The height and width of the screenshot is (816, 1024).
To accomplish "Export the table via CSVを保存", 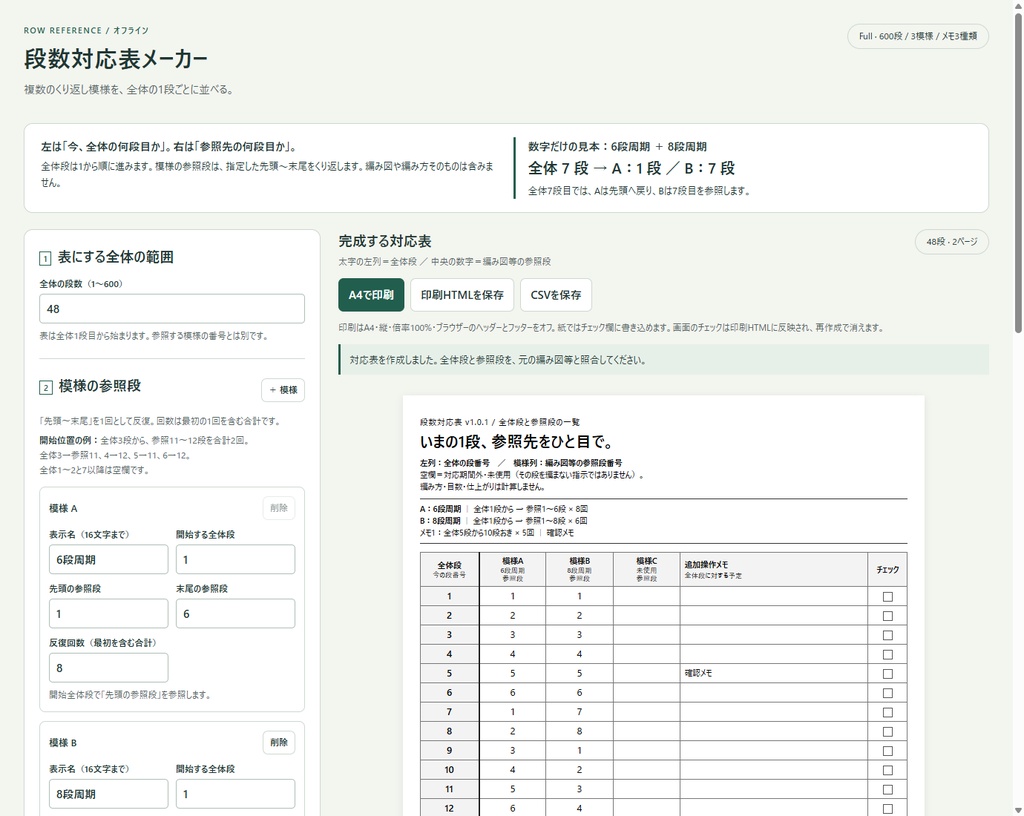I will 556,295.
